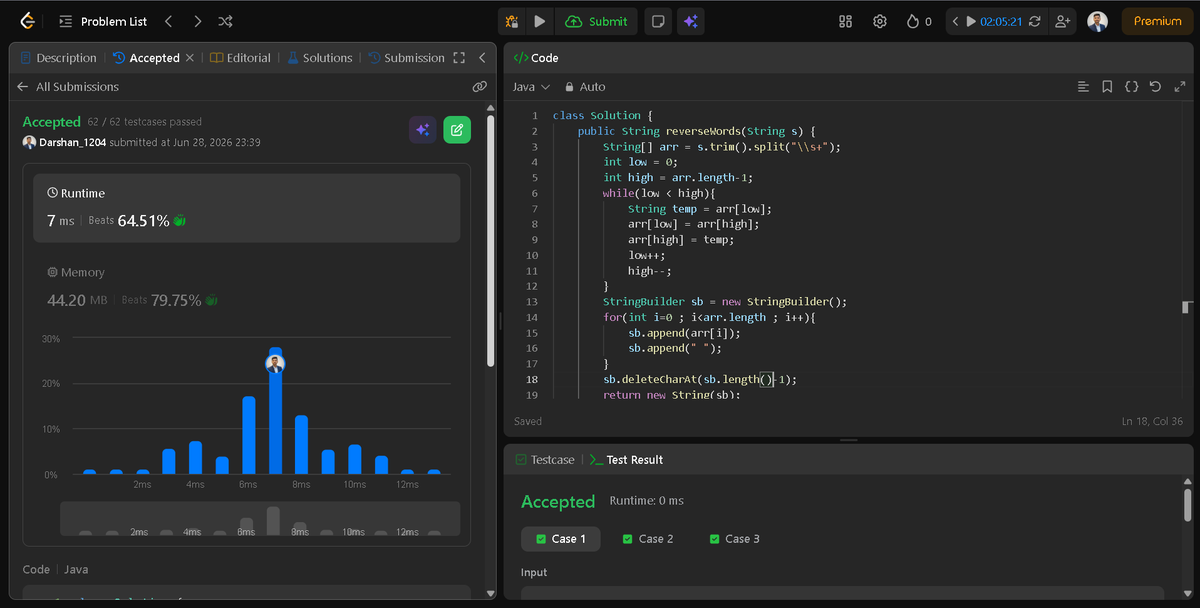1200x608 pixels.
Task: Select the Case 2 result
Action: (x=648, y=539)
